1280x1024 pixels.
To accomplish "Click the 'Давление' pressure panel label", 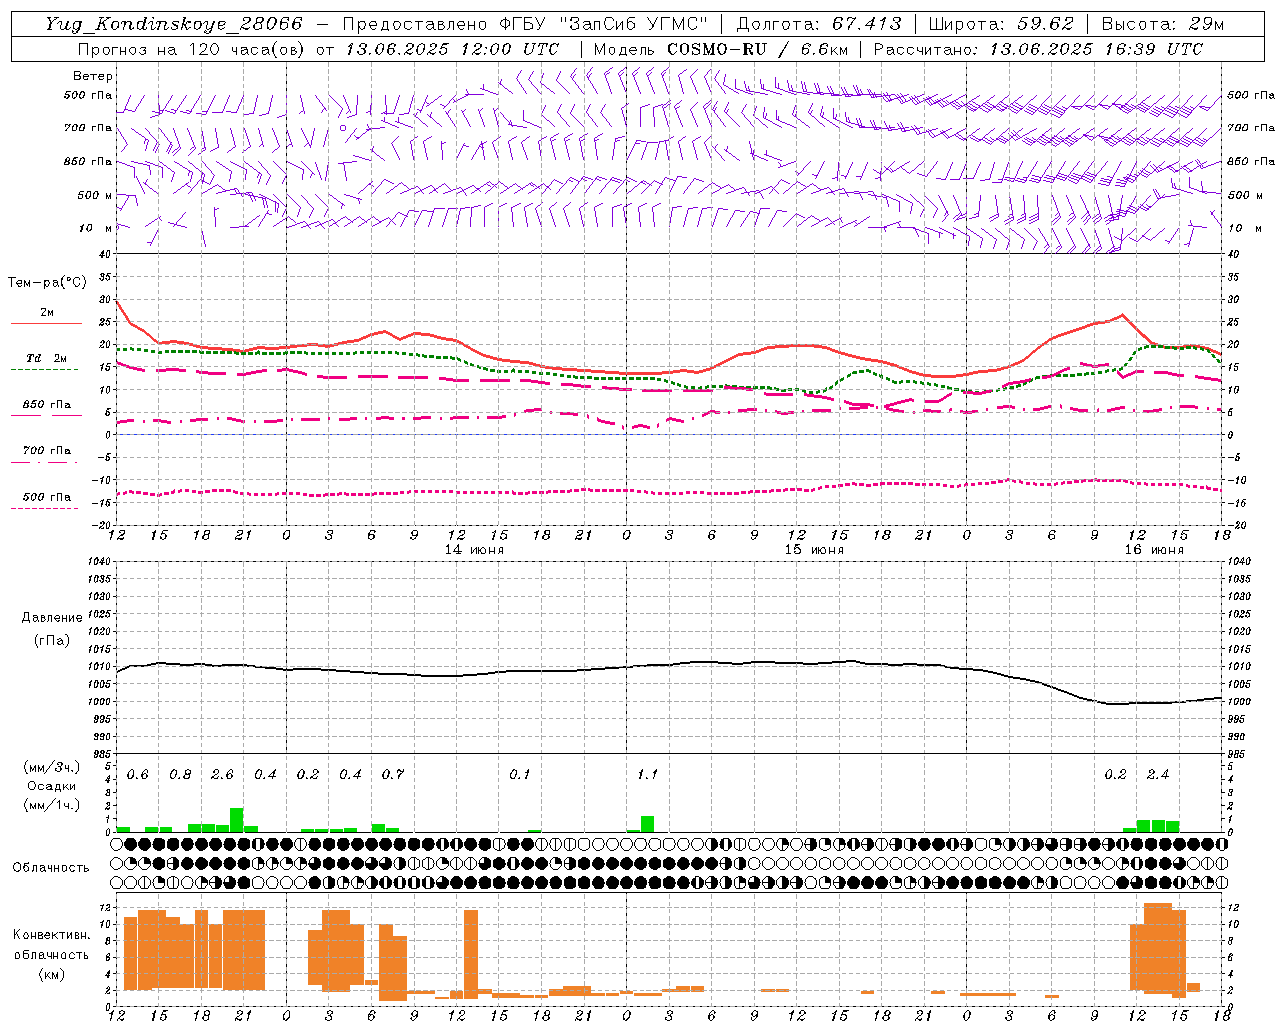I will [x=52, y=618].
